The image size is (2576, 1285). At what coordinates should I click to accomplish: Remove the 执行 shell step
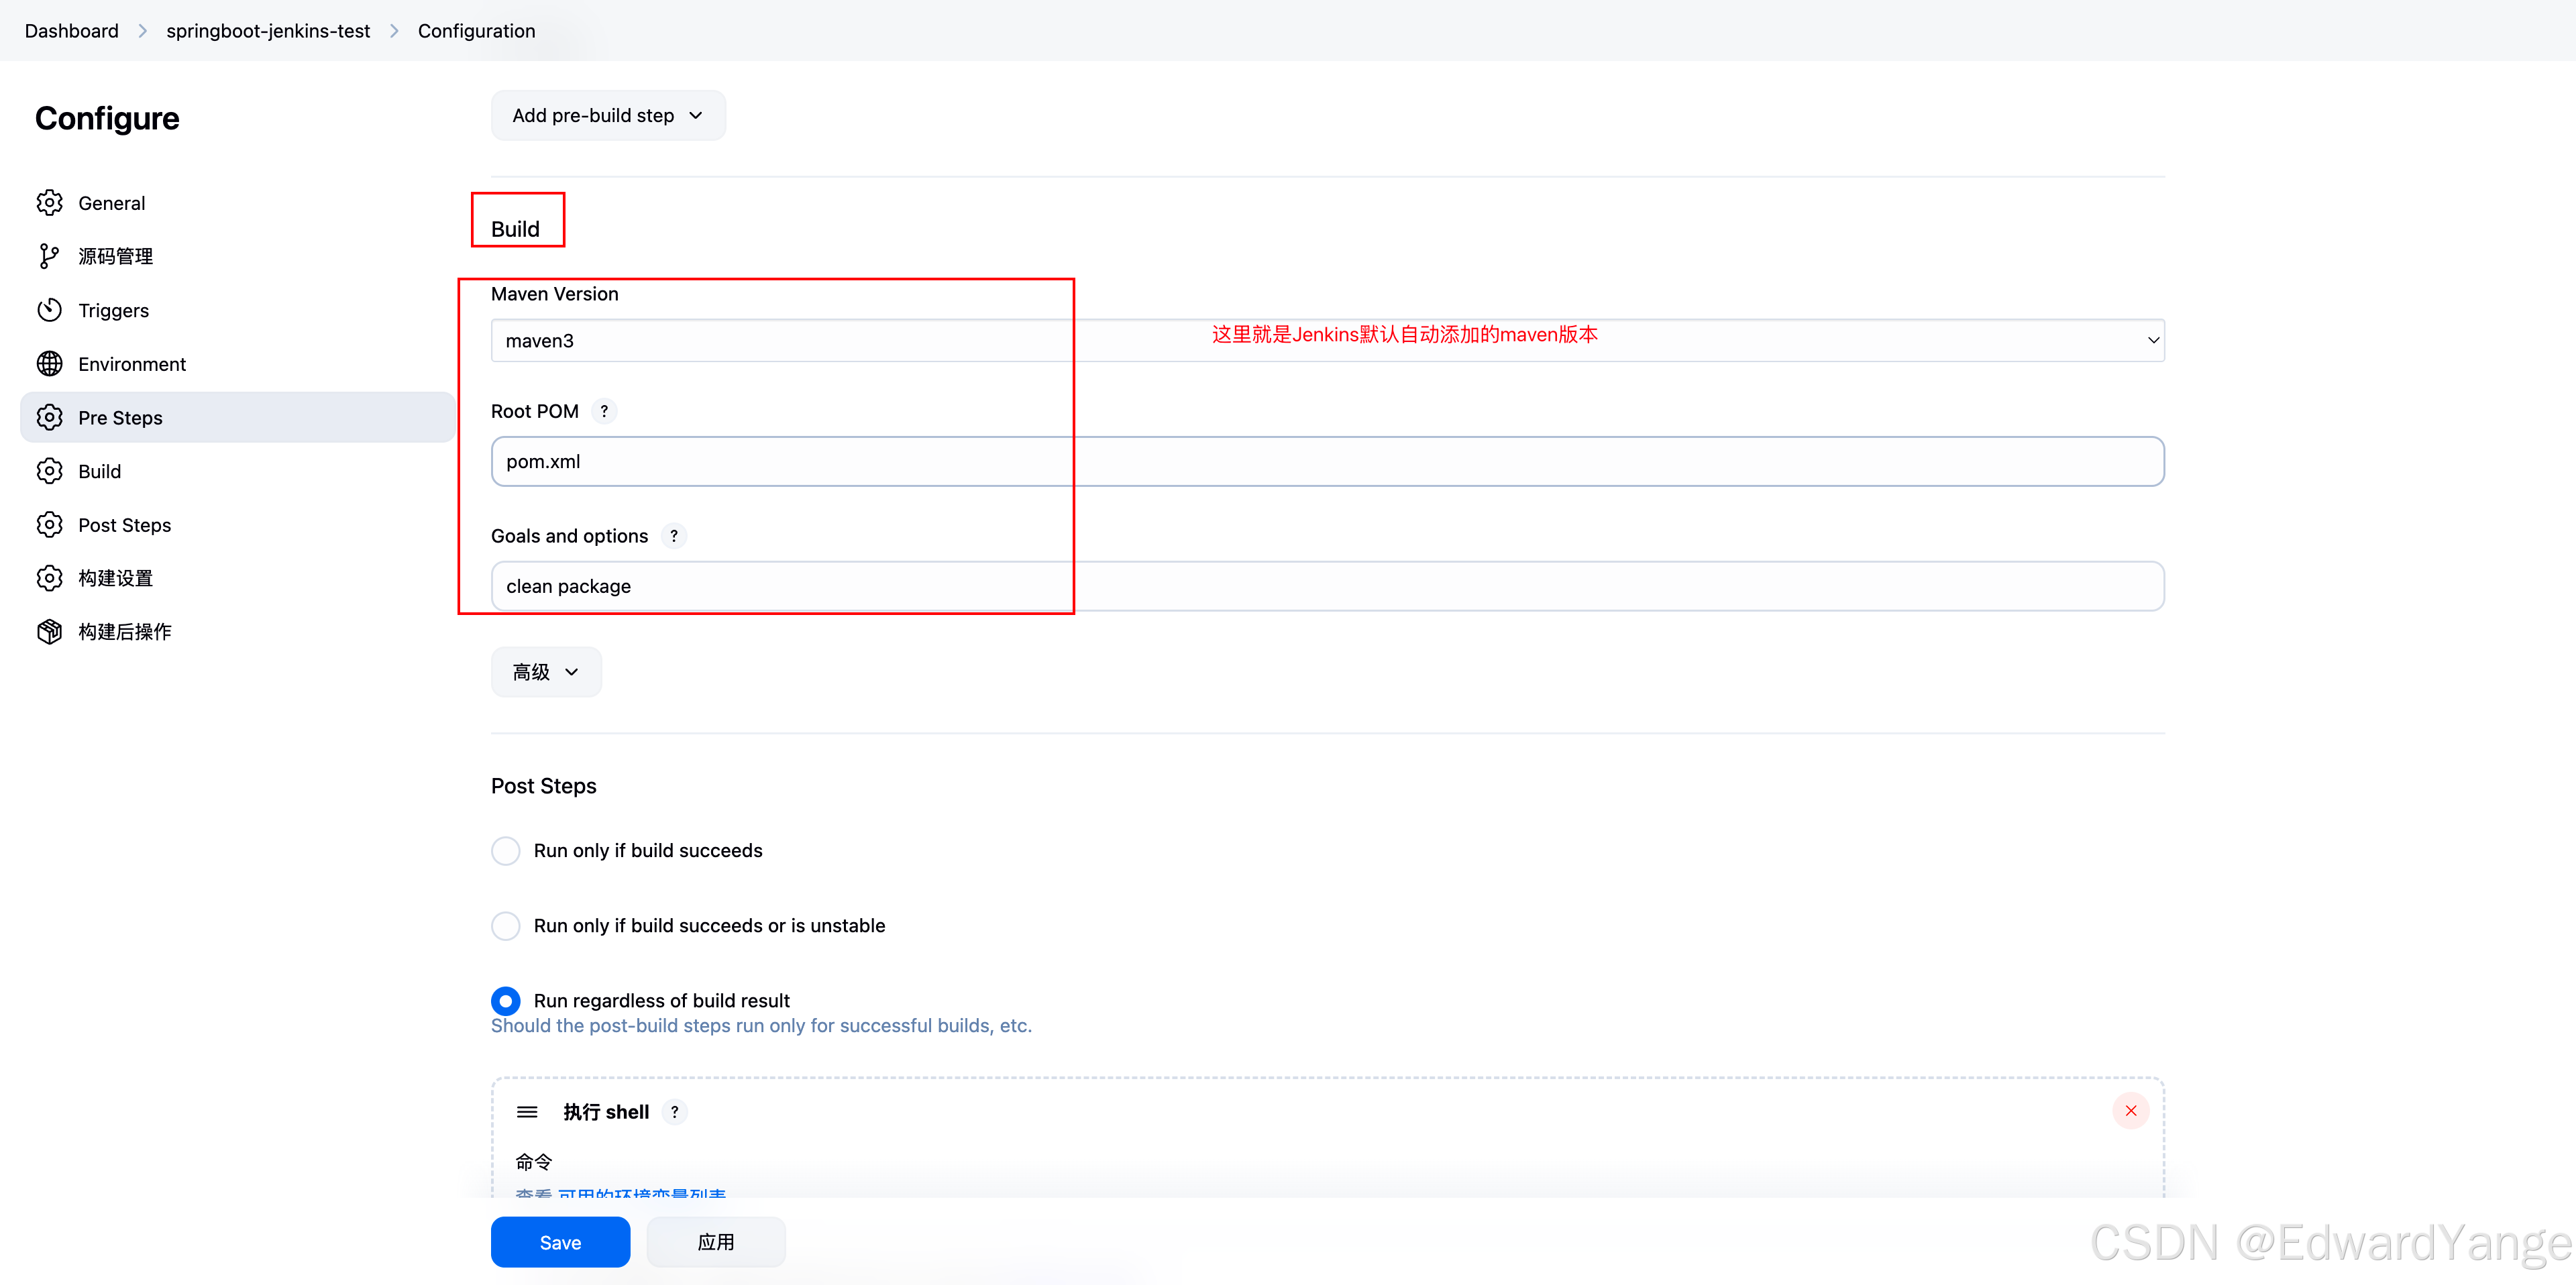click(2130, 1110)
